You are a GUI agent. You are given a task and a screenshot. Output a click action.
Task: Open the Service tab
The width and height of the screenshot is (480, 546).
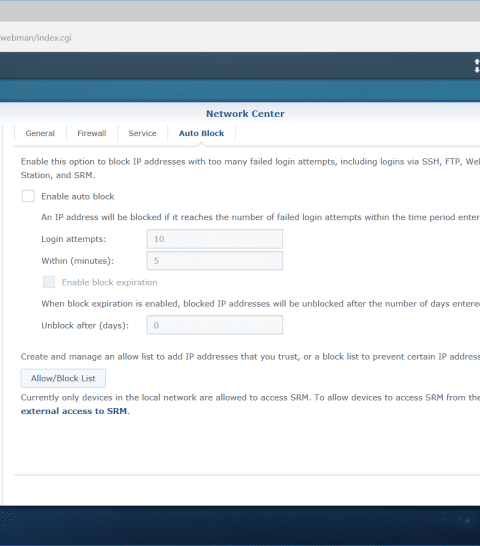click(x=142, y=133)
